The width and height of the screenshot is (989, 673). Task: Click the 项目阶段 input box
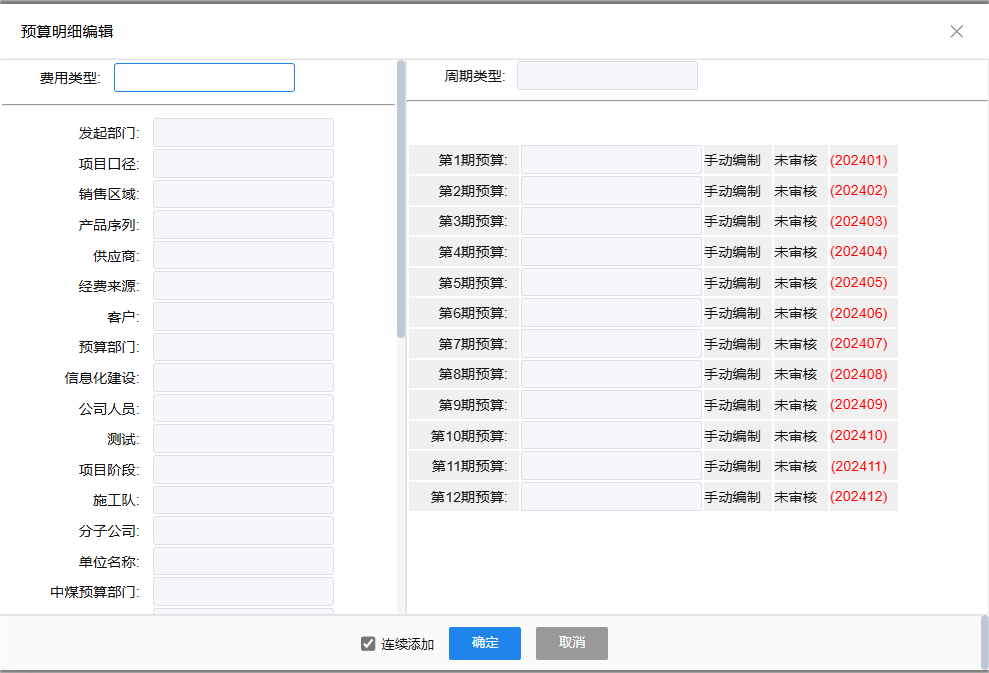(x=243, y=470)
